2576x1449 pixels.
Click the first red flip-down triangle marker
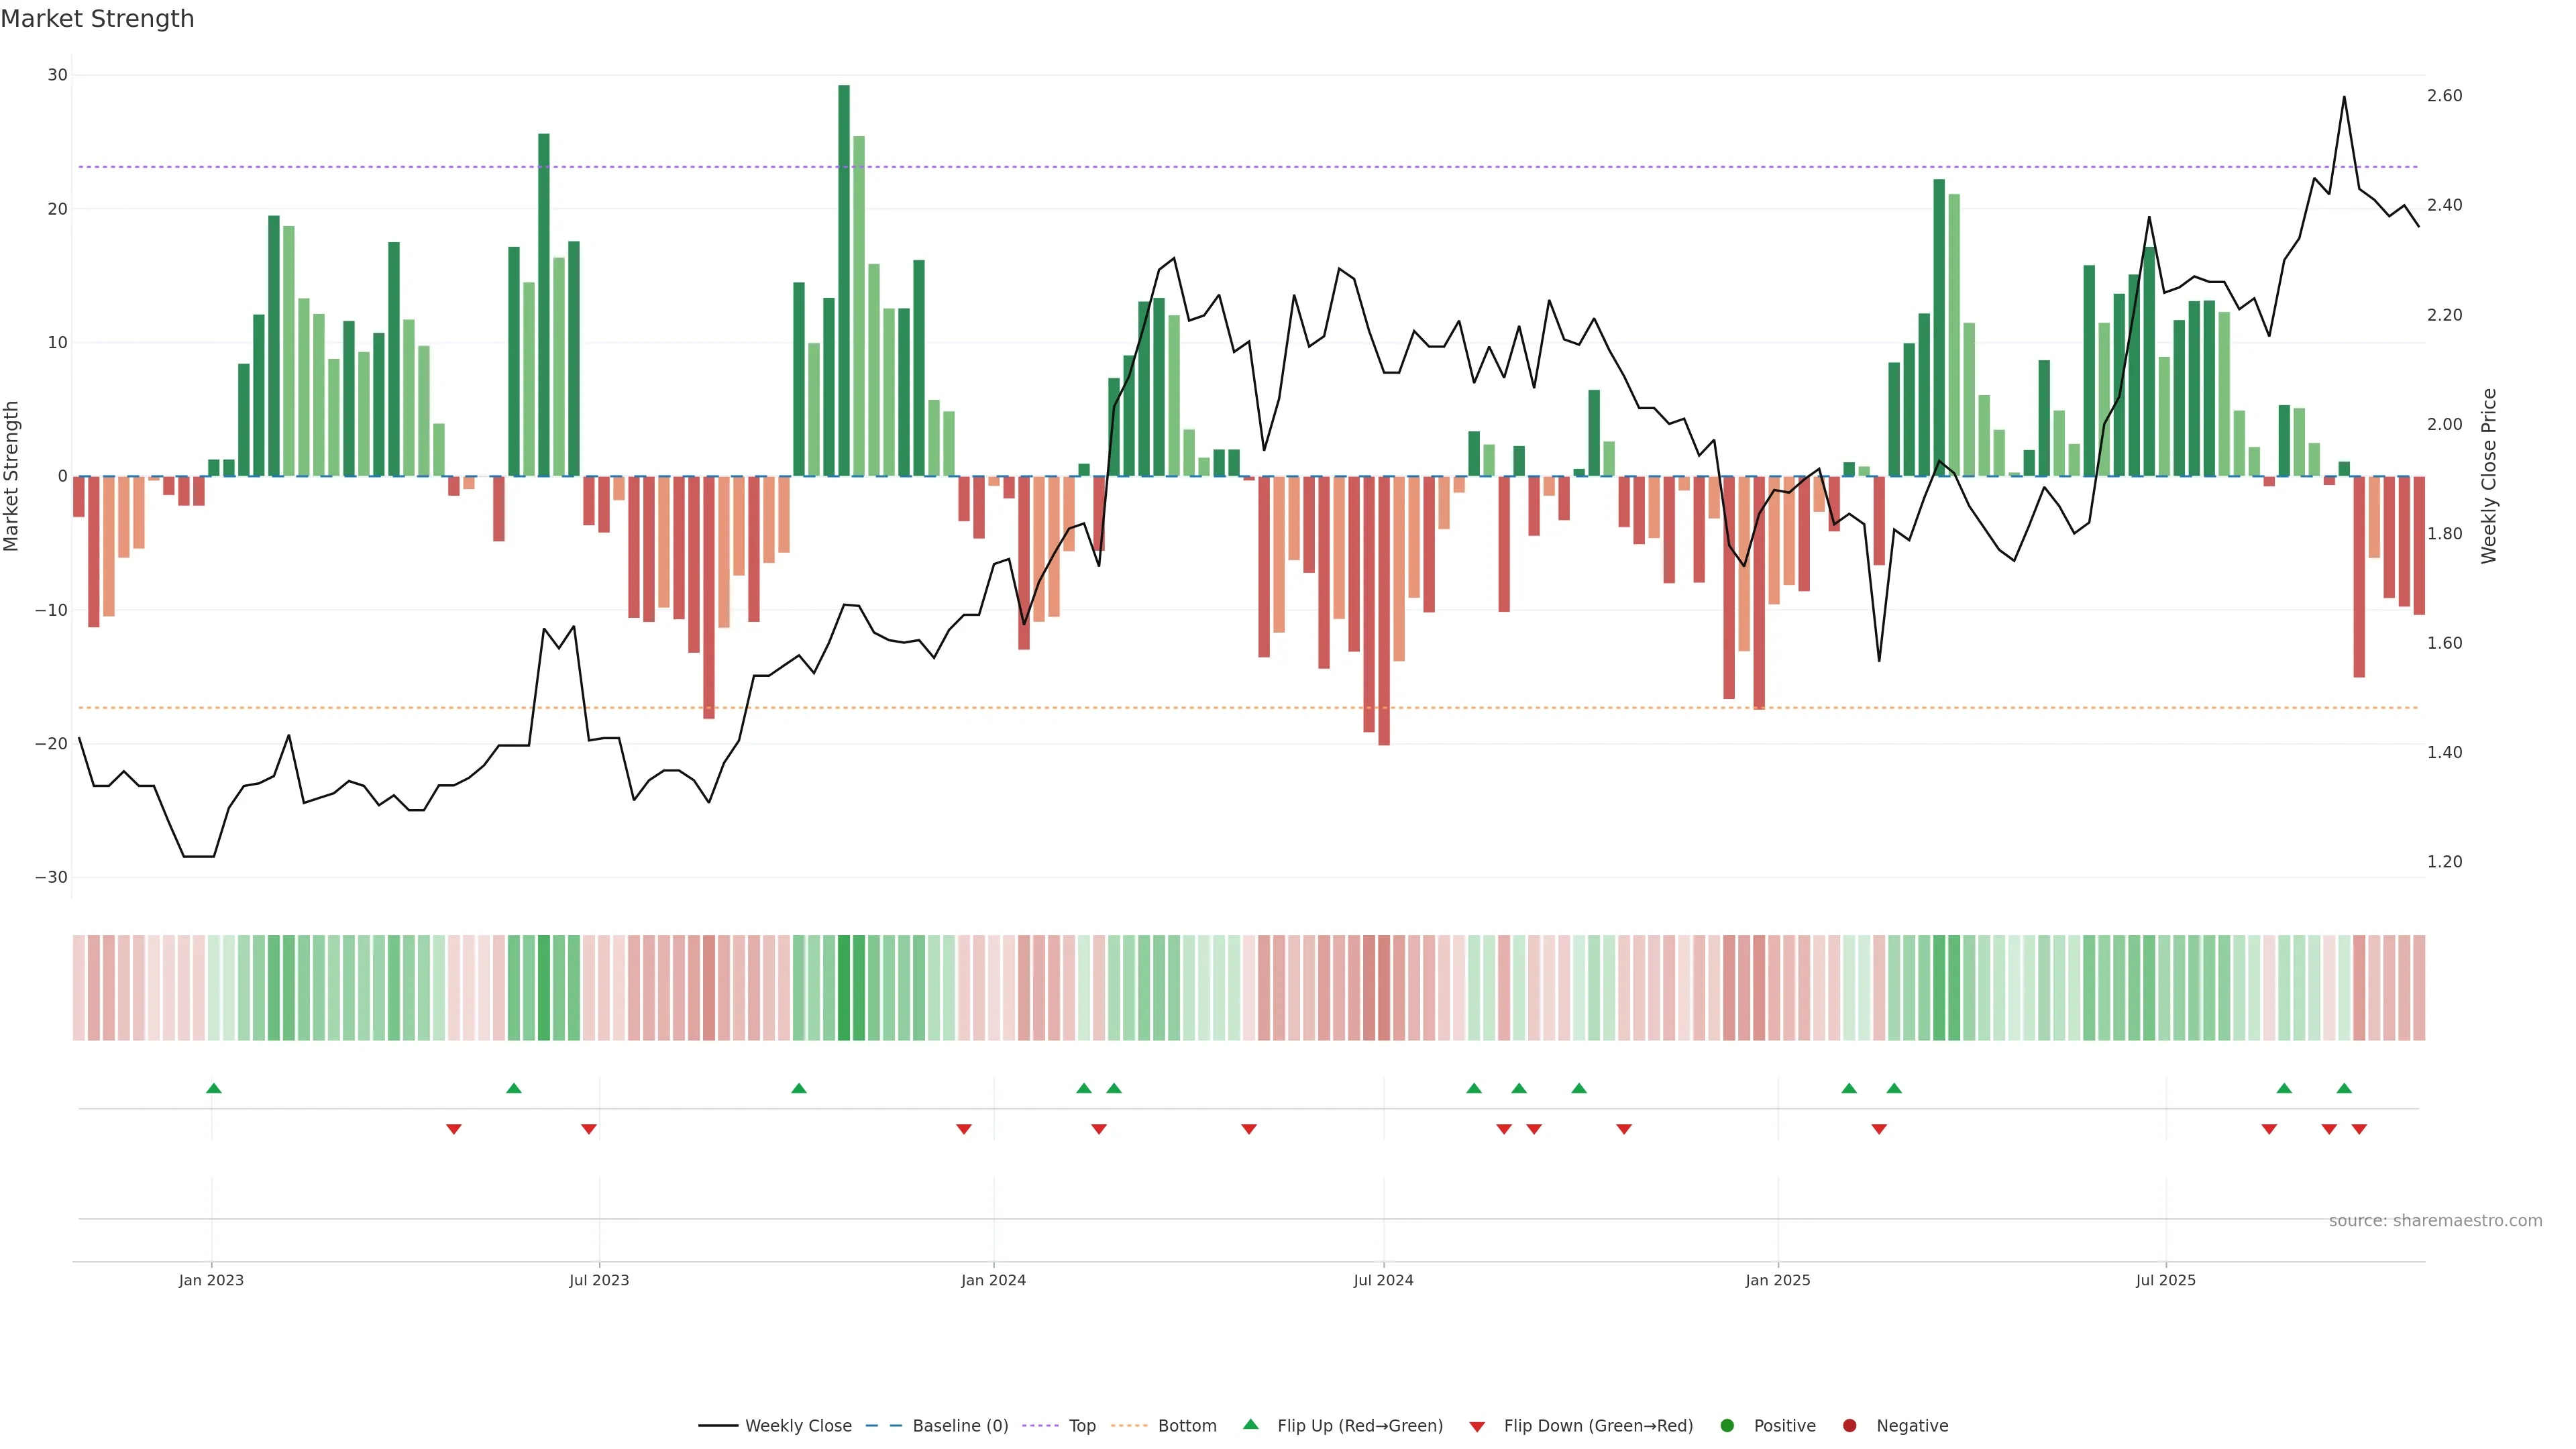(x=453, y=1129)
